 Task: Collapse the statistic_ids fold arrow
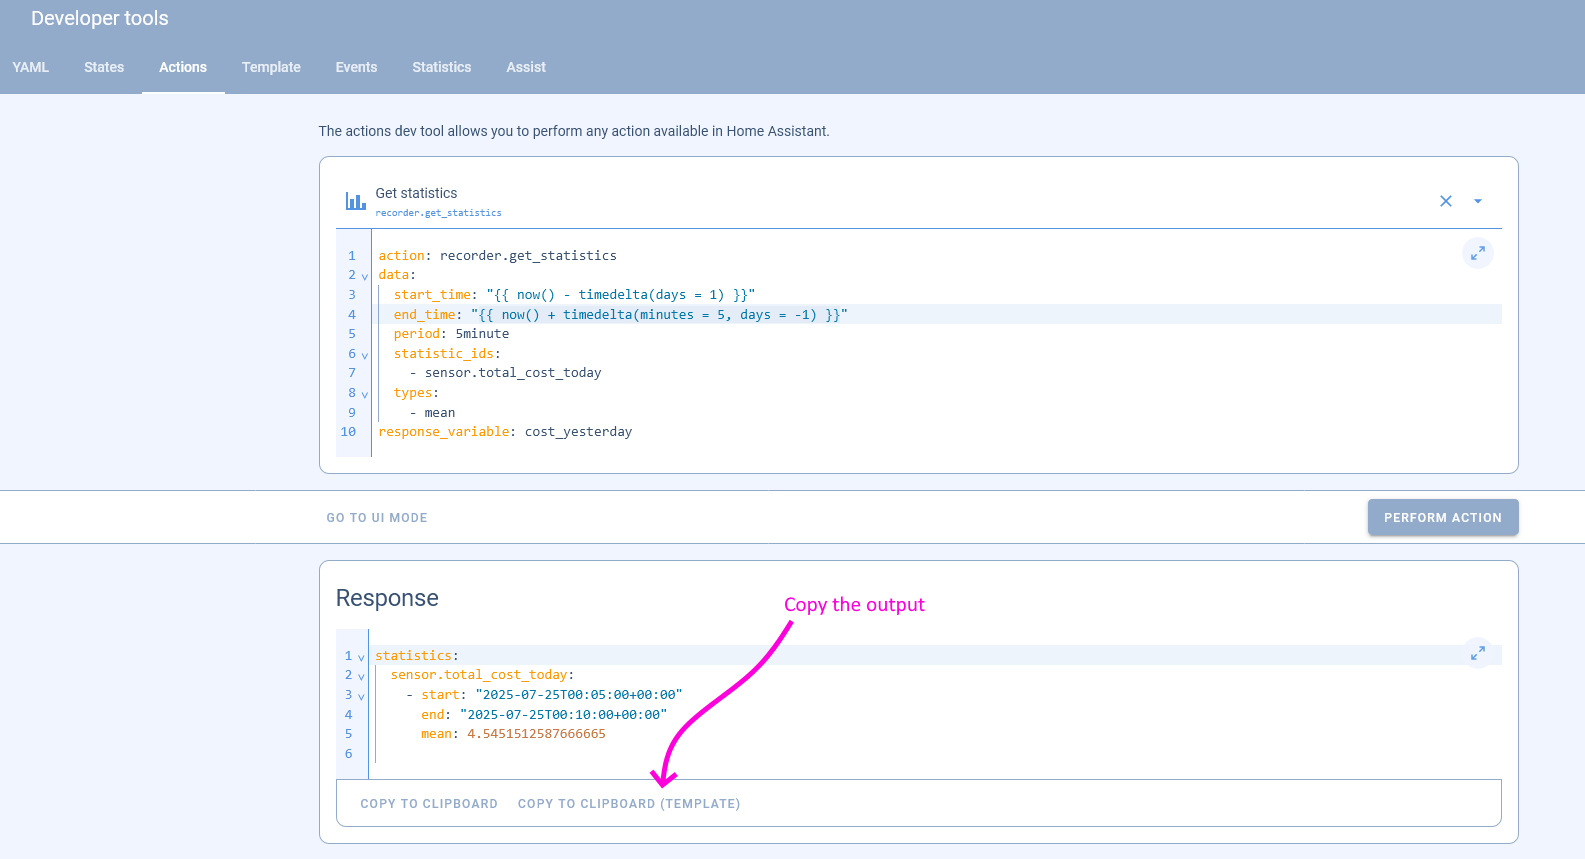coord(365,355)
